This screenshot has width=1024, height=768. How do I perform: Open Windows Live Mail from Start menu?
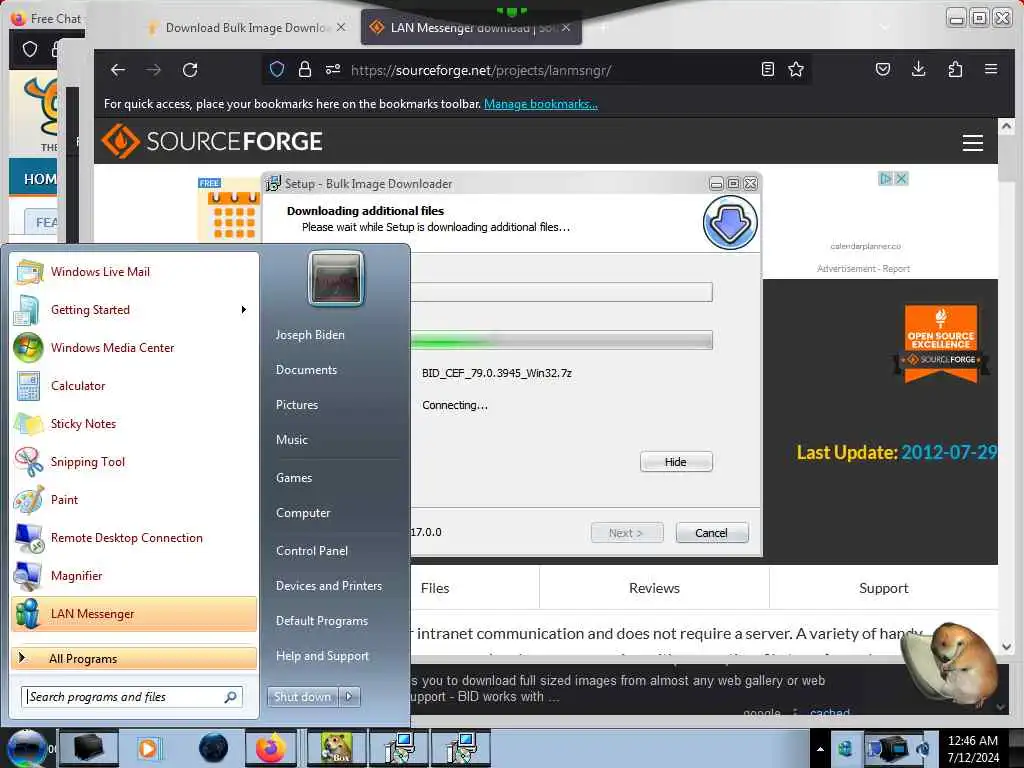(x=134, y=272)
